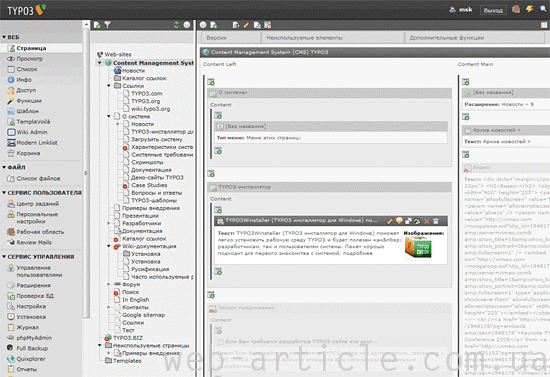Select TYPO3.BIZ in the page tree

point(128,338)
